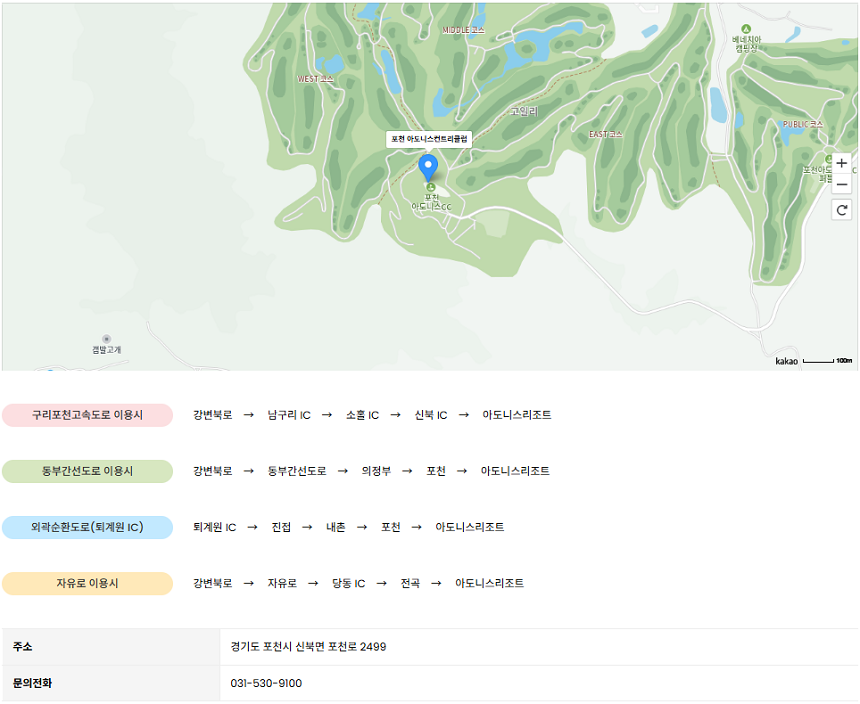Click the blue location pin marker

pyautogui.click(x=428, y=167)
